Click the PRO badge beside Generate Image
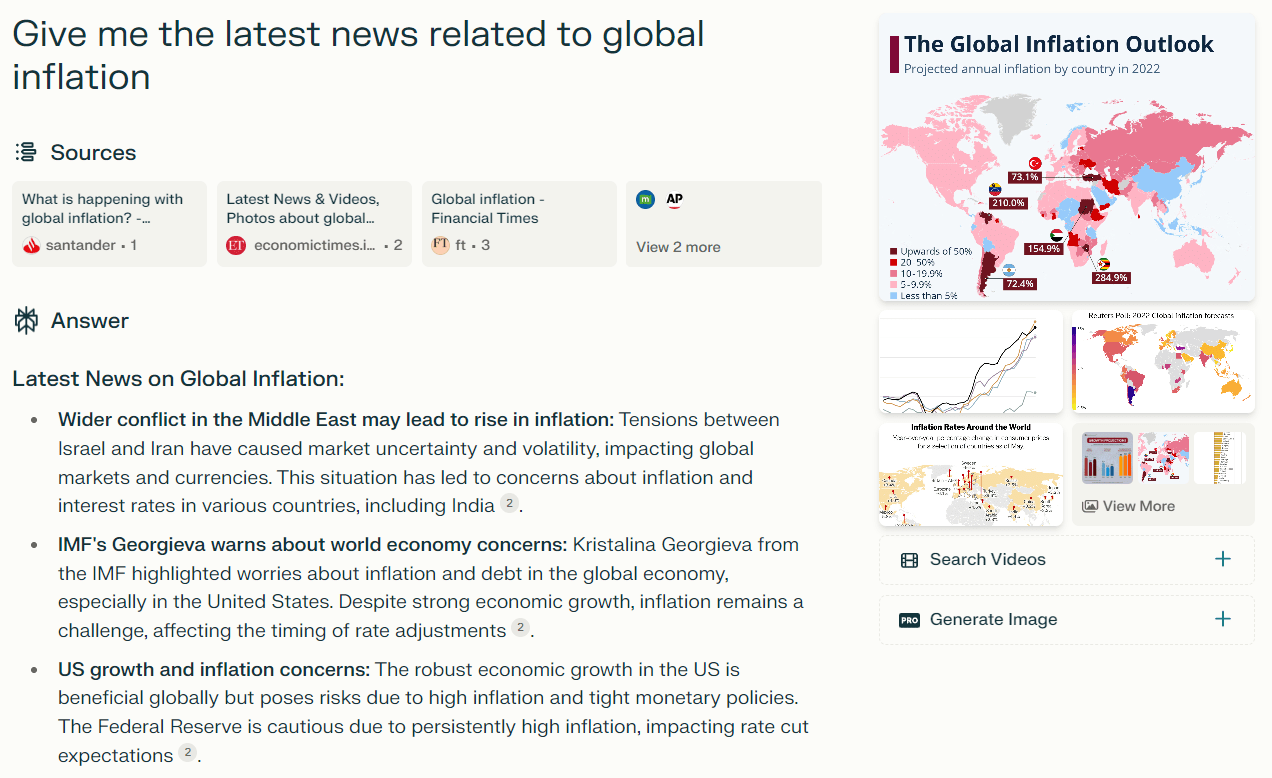 (x=909, y=620)
